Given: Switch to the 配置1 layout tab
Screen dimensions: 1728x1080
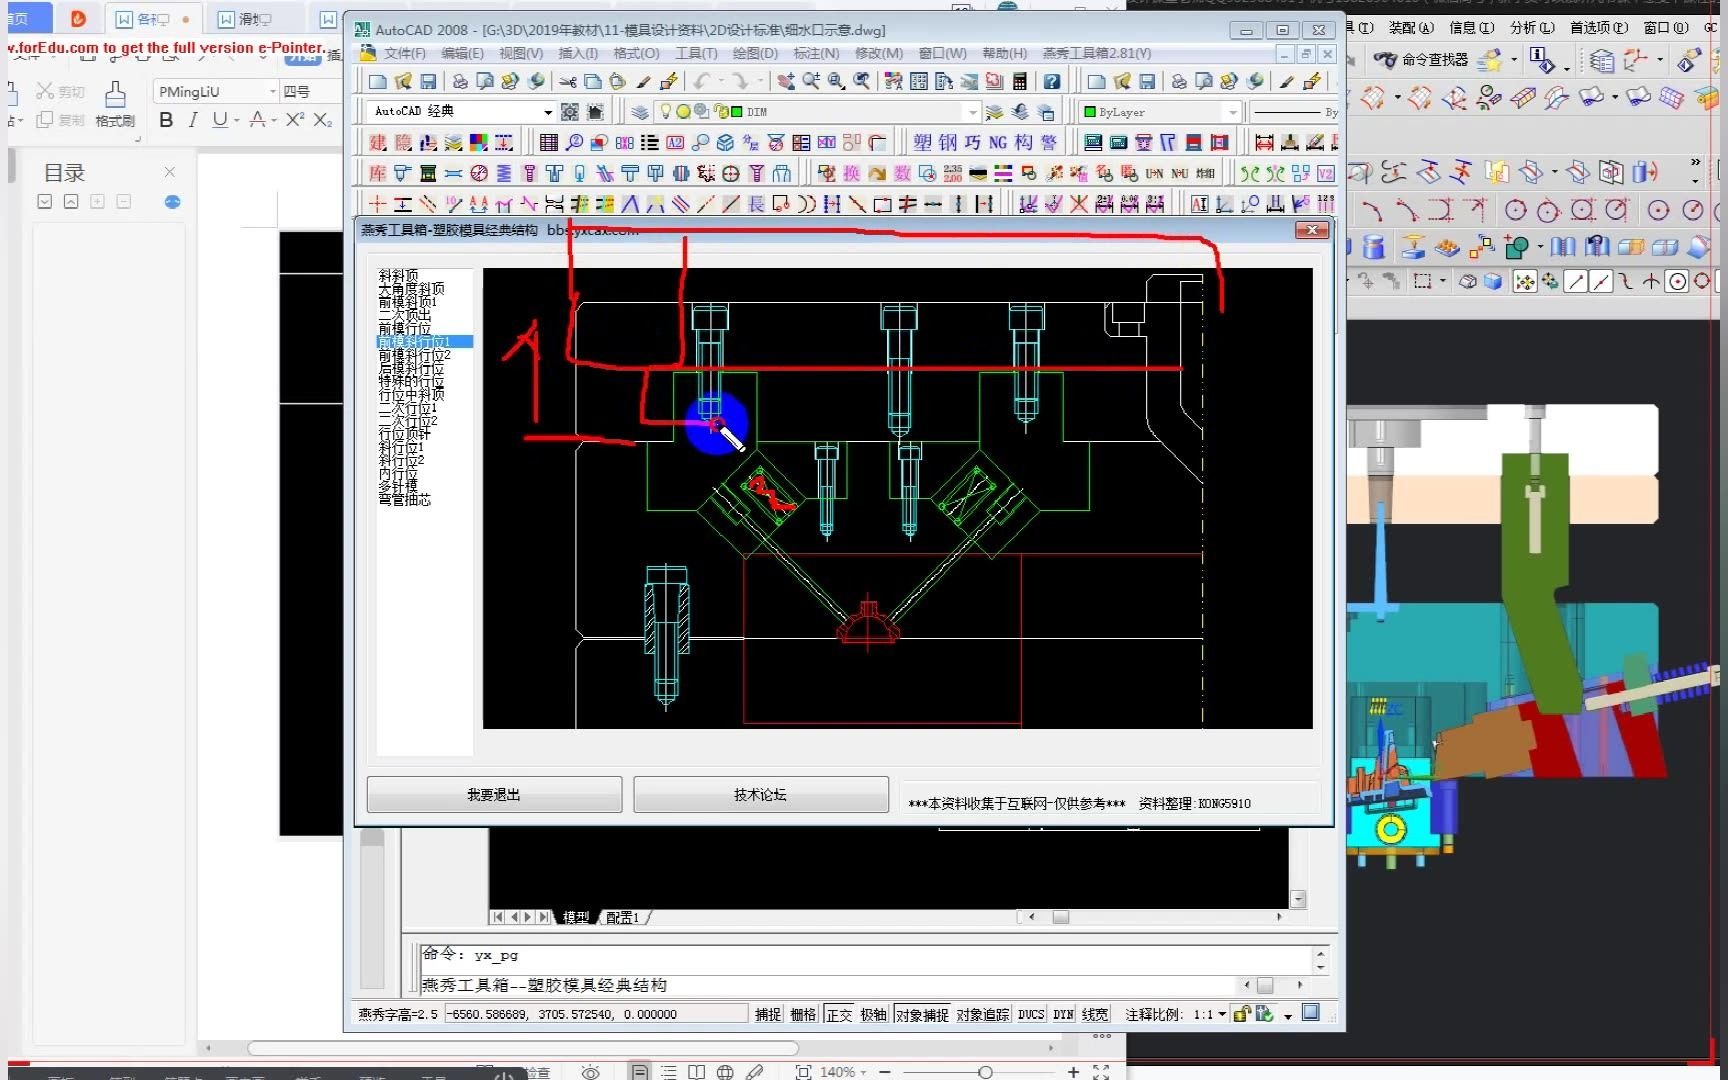Looking at the screenshot, I should click(622, 917).
